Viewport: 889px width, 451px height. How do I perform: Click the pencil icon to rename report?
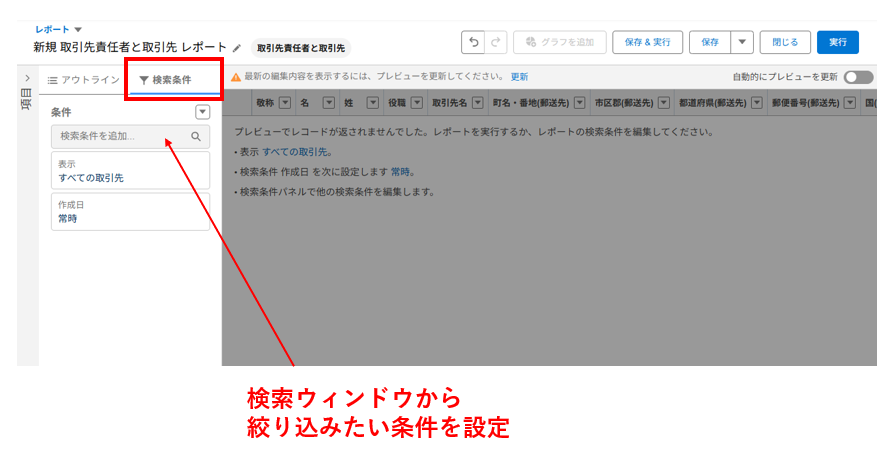[x=237, y=48]
